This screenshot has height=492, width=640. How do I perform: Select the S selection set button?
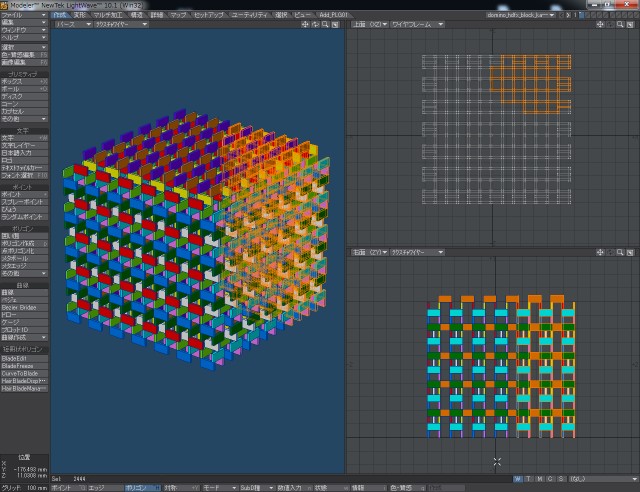click(x=562, y=479)
